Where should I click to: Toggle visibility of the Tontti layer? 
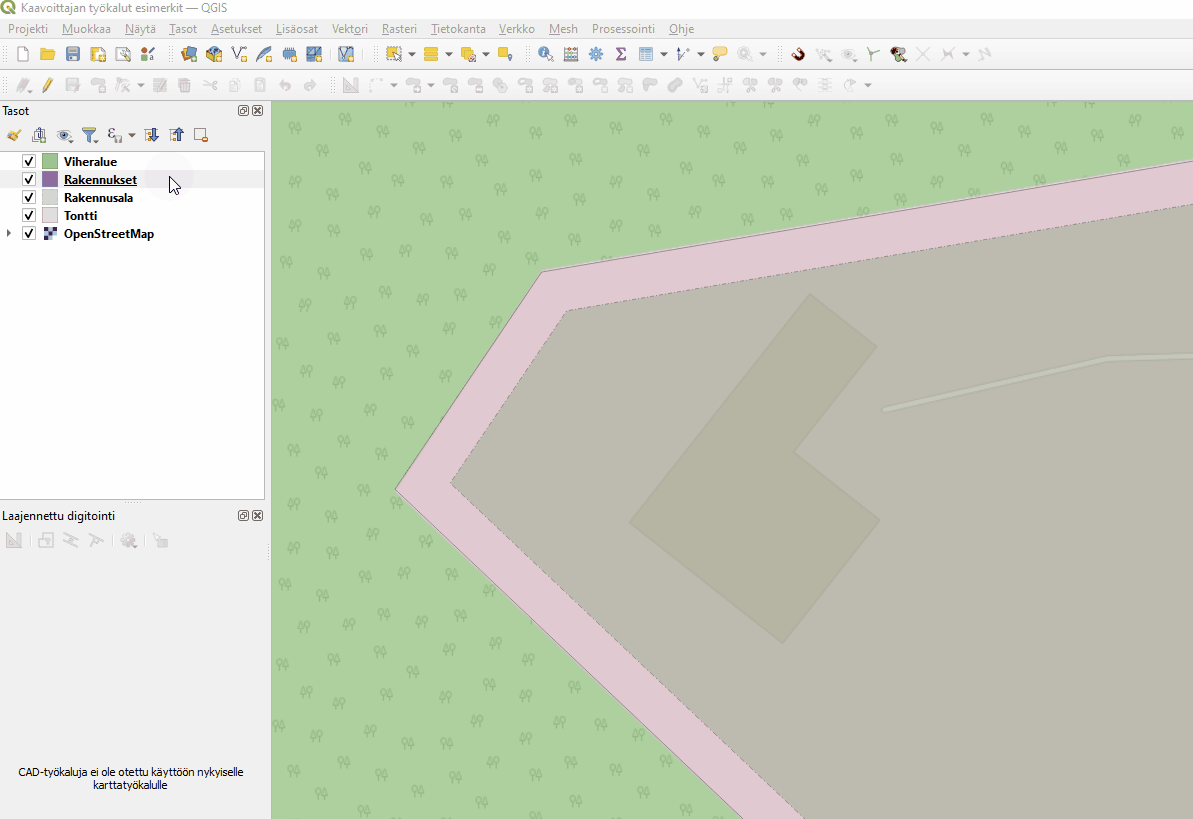[x=29, y=216]
